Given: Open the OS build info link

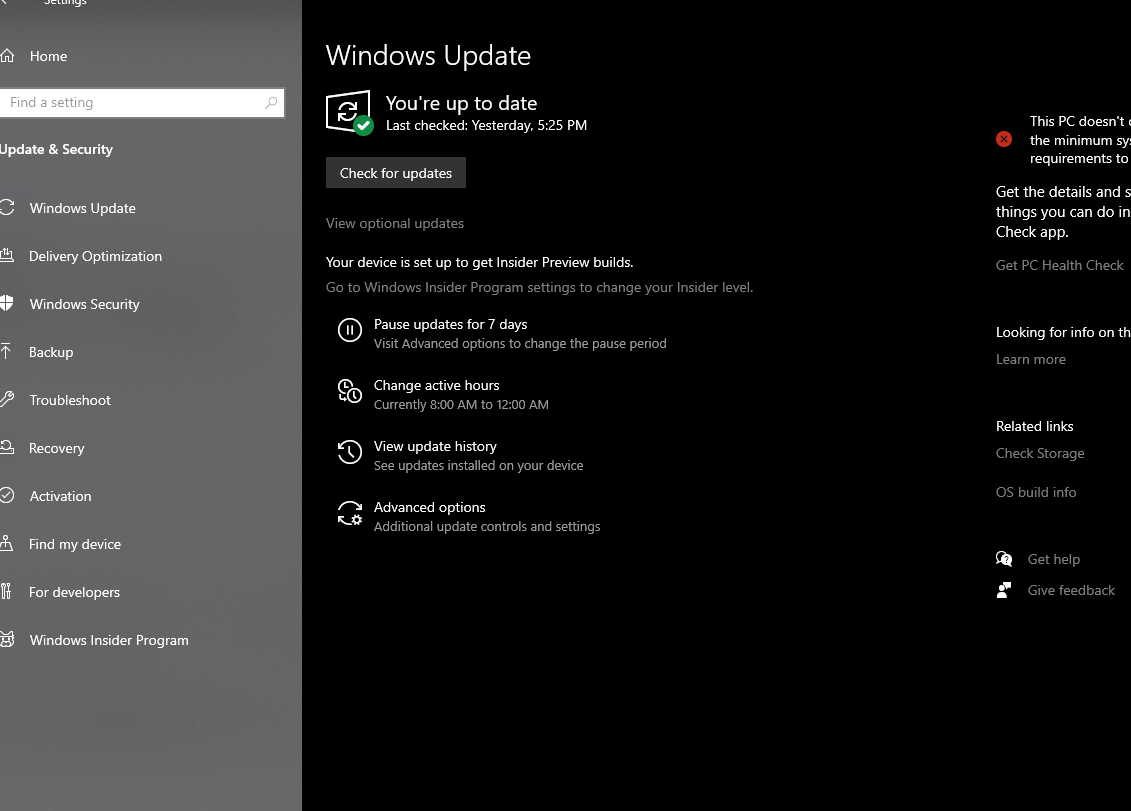Looking at the screenshot, I should 1036,492.
